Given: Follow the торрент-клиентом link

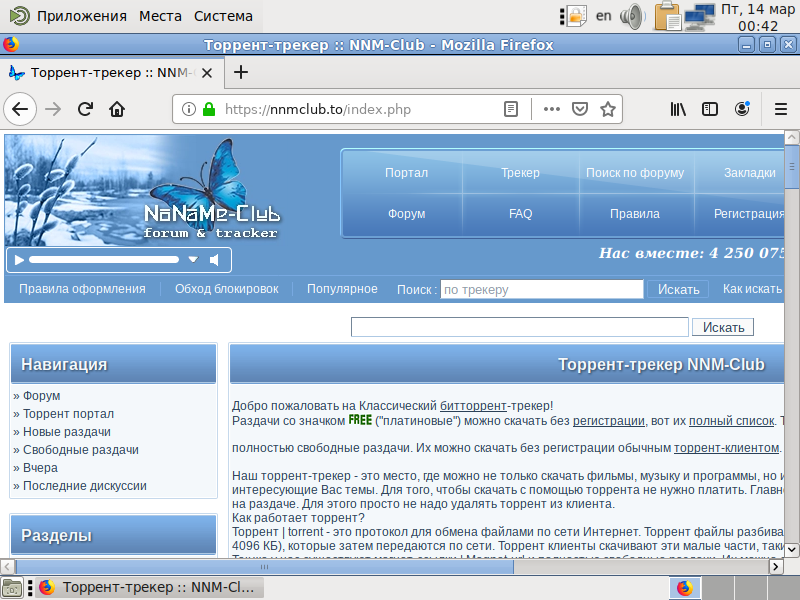Looking at the screenshot, I should pos(727,448).
